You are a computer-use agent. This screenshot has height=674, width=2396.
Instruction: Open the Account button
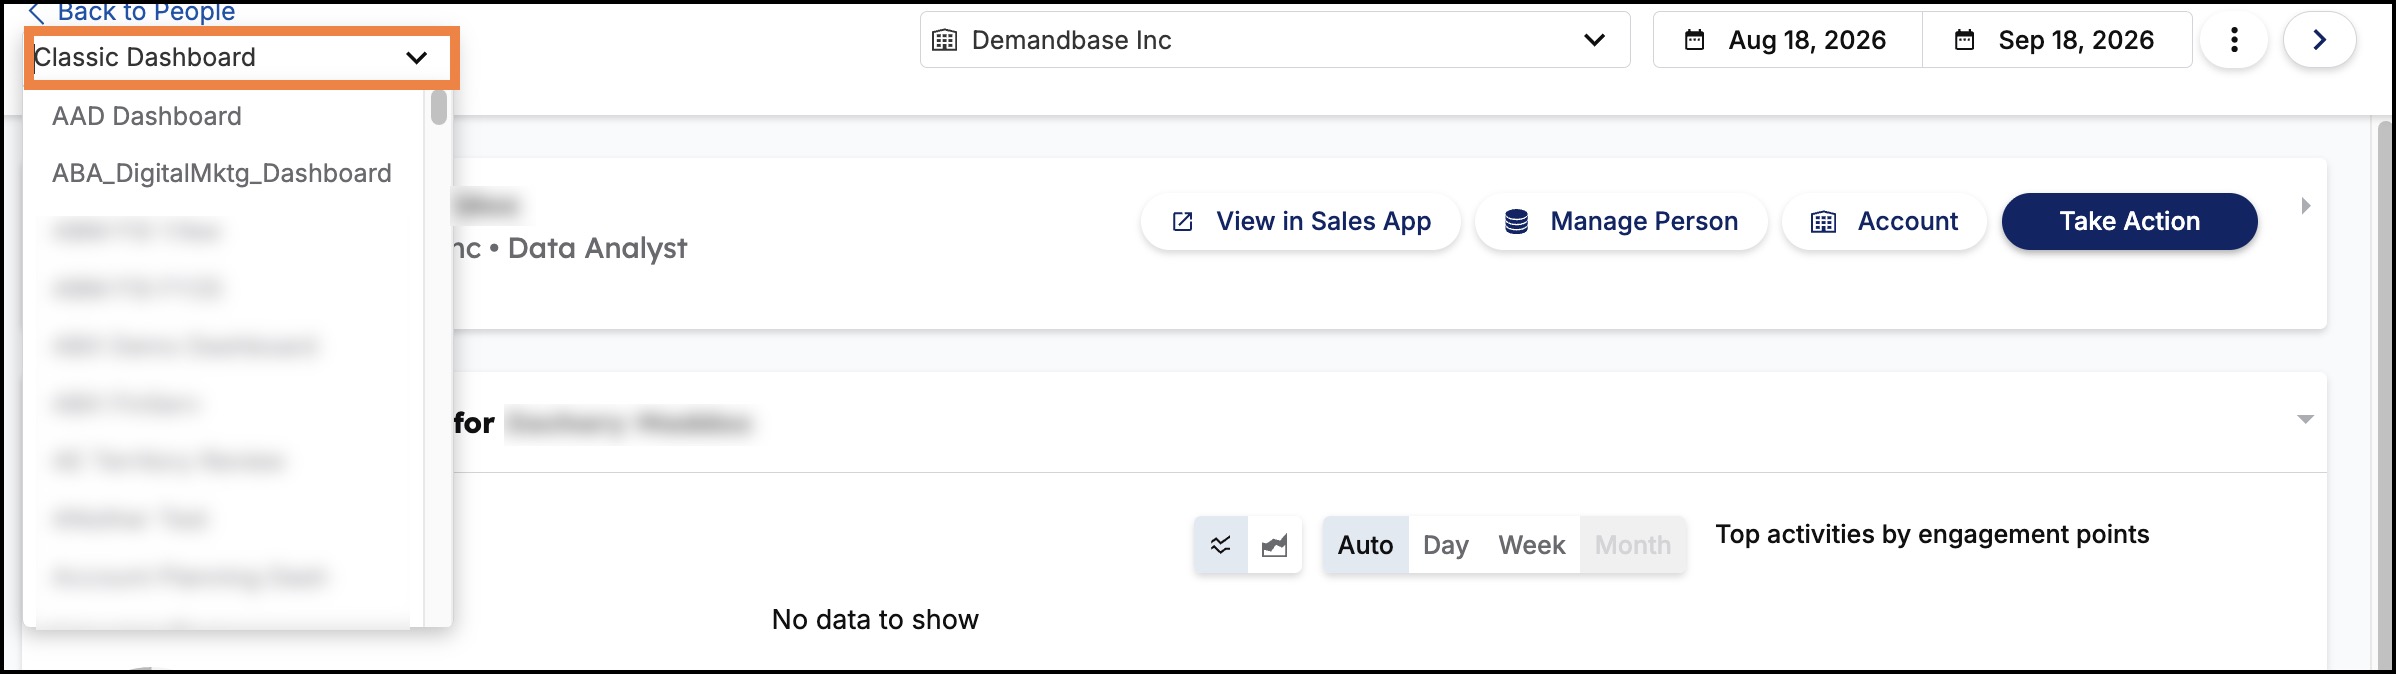pos(1884,221)
